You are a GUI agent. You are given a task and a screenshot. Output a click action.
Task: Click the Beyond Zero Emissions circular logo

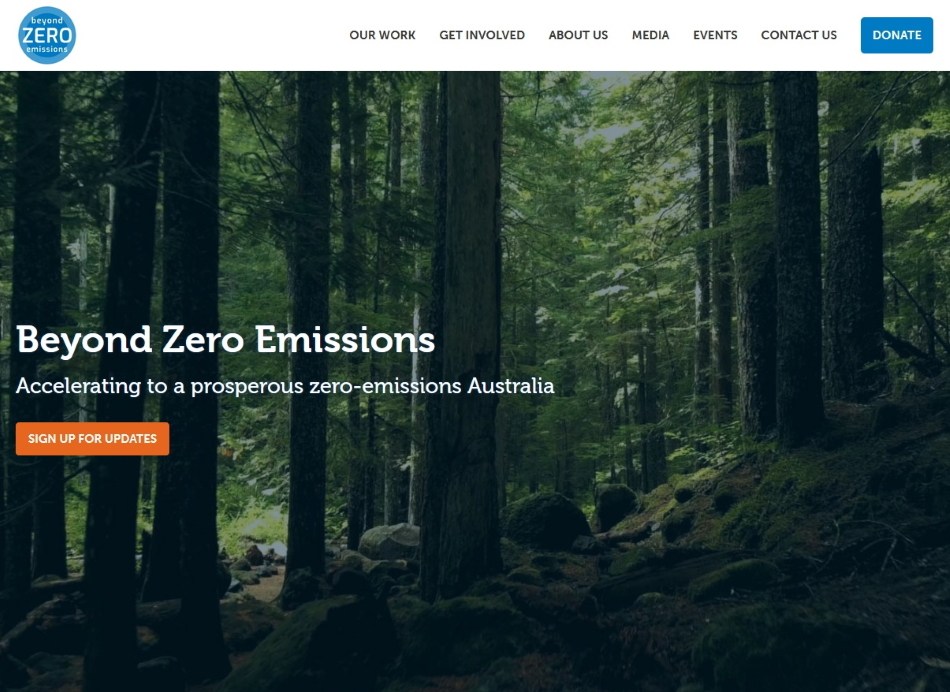47,35
